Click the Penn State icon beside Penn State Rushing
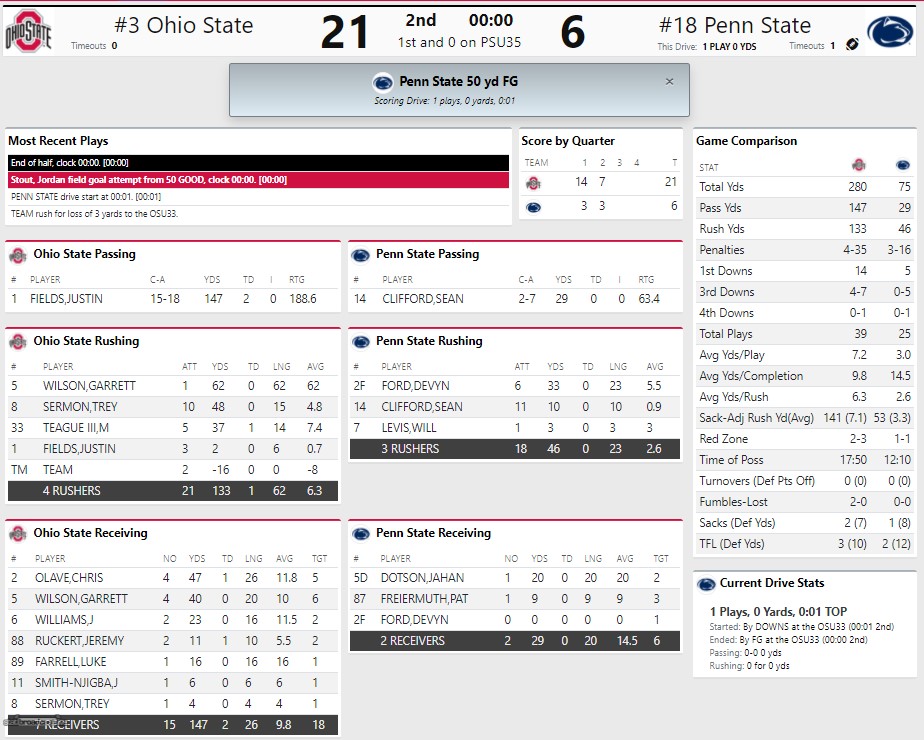Screen dimensions: 924x740 pyautogui.click(x=361, y=342)
